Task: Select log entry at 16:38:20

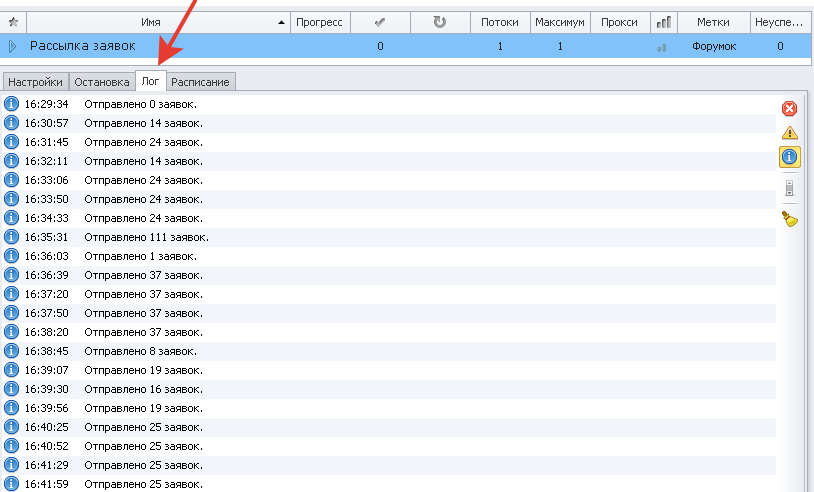Action: (388, 332)
